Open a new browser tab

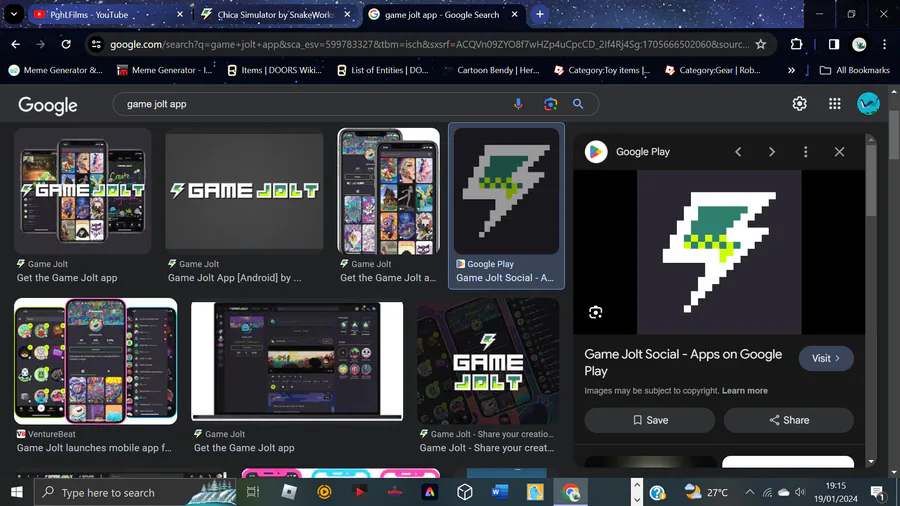coord(540,14)
